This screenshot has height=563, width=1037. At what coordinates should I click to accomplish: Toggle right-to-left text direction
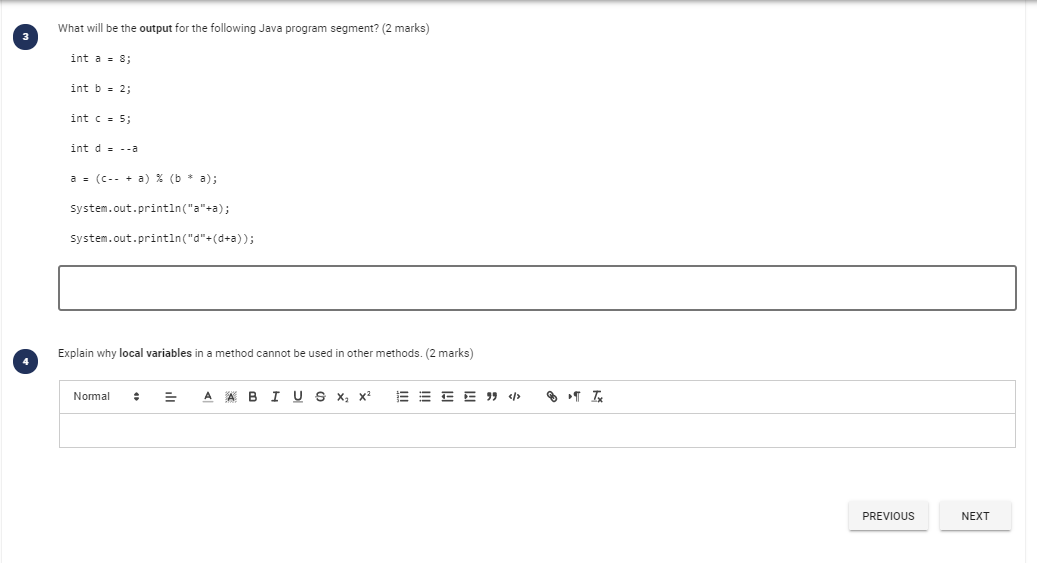pyautogui.click(x=574, y=397)
